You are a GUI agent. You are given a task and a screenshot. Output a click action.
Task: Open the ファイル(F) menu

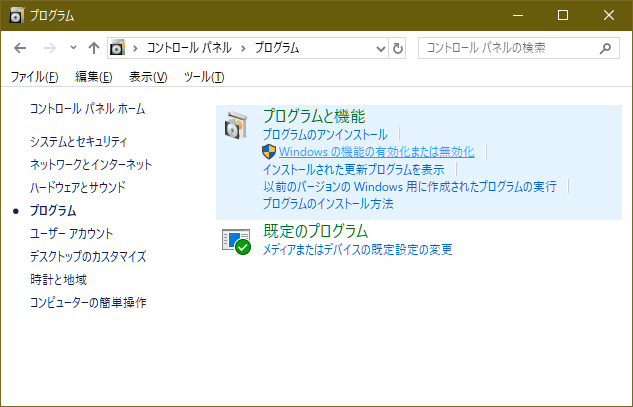pos(34,76)
